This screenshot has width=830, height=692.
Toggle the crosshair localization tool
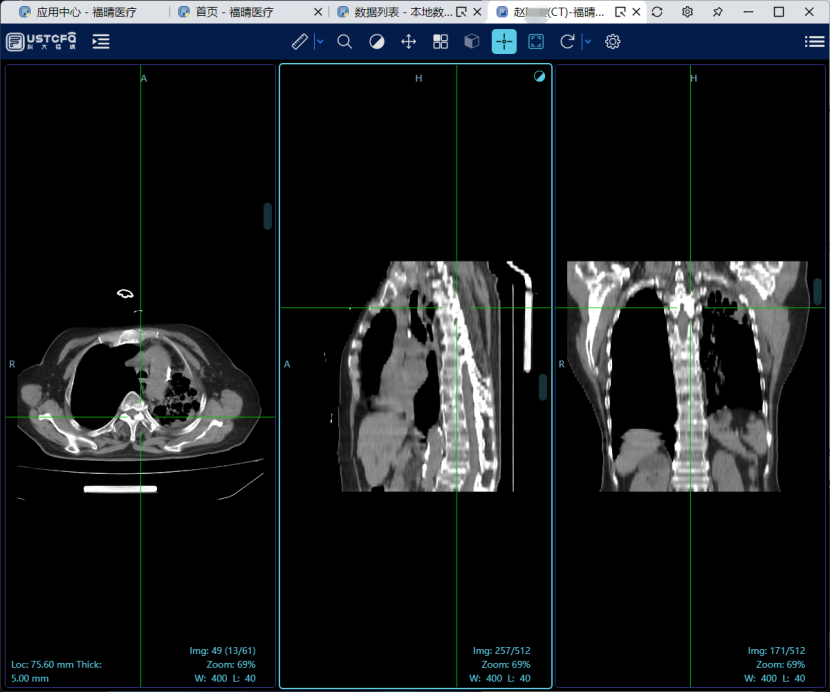[x=504, y=42]
